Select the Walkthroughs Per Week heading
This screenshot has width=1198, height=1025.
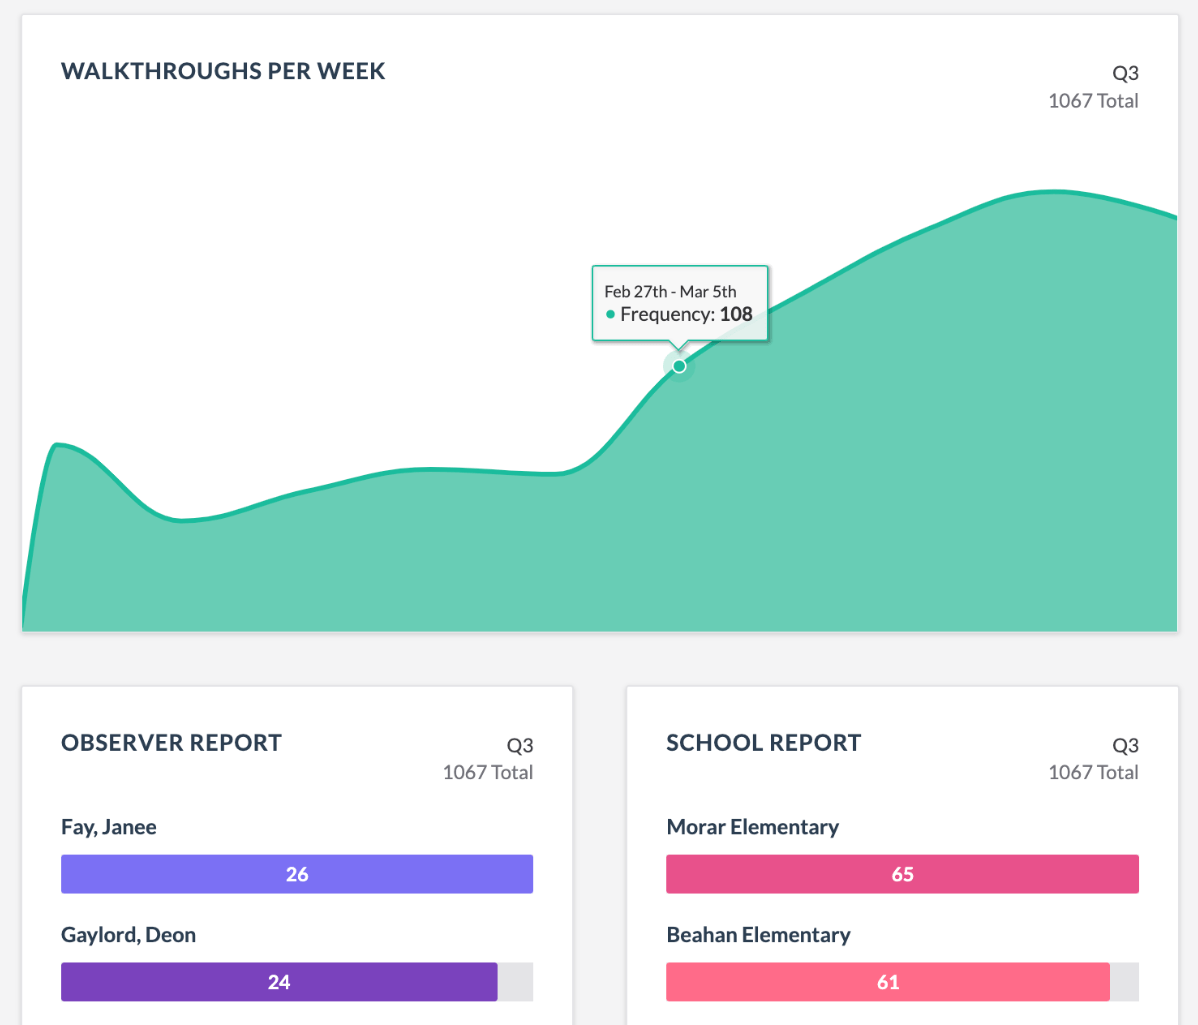tap(223, 71)
